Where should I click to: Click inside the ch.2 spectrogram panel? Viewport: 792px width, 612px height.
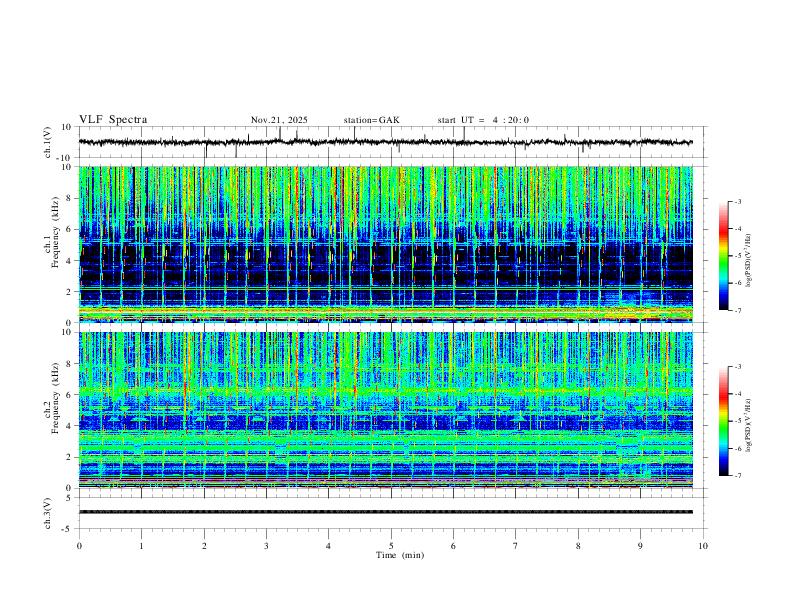point(385,410)
